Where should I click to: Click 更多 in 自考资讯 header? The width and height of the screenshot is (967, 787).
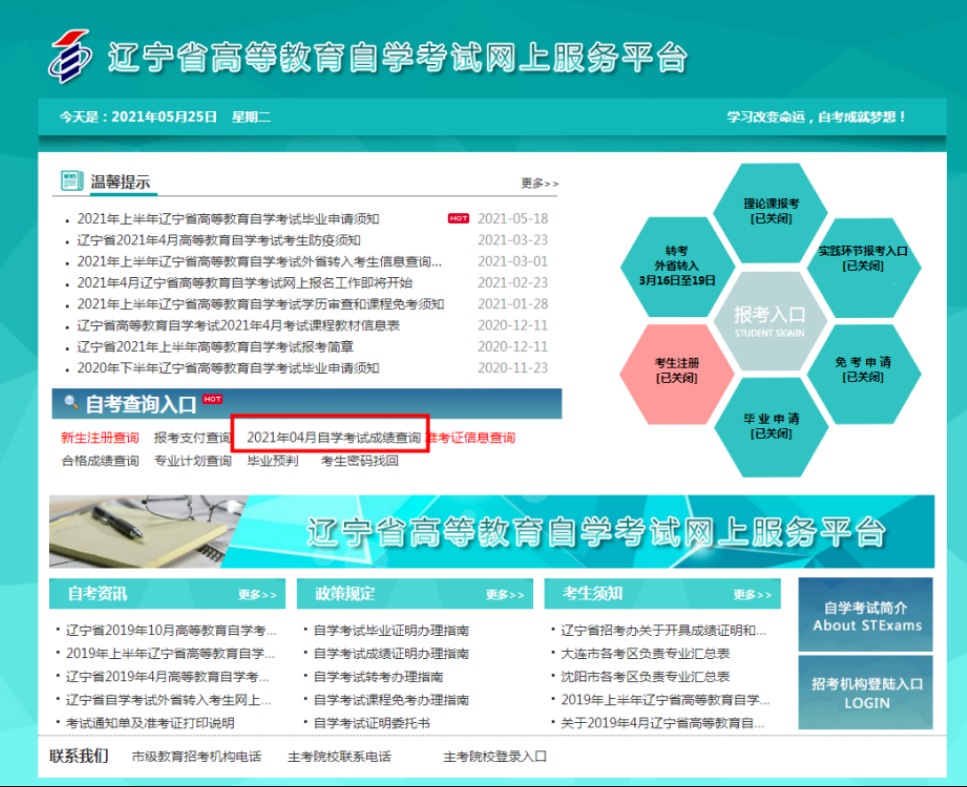(x=258, y=595)
